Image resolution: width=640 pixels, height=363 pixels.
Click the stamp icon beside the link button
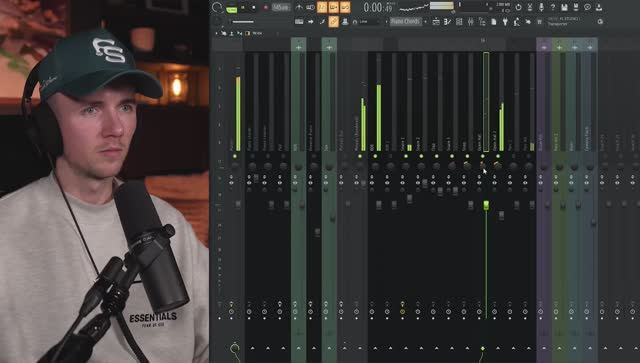coord(345,22)
